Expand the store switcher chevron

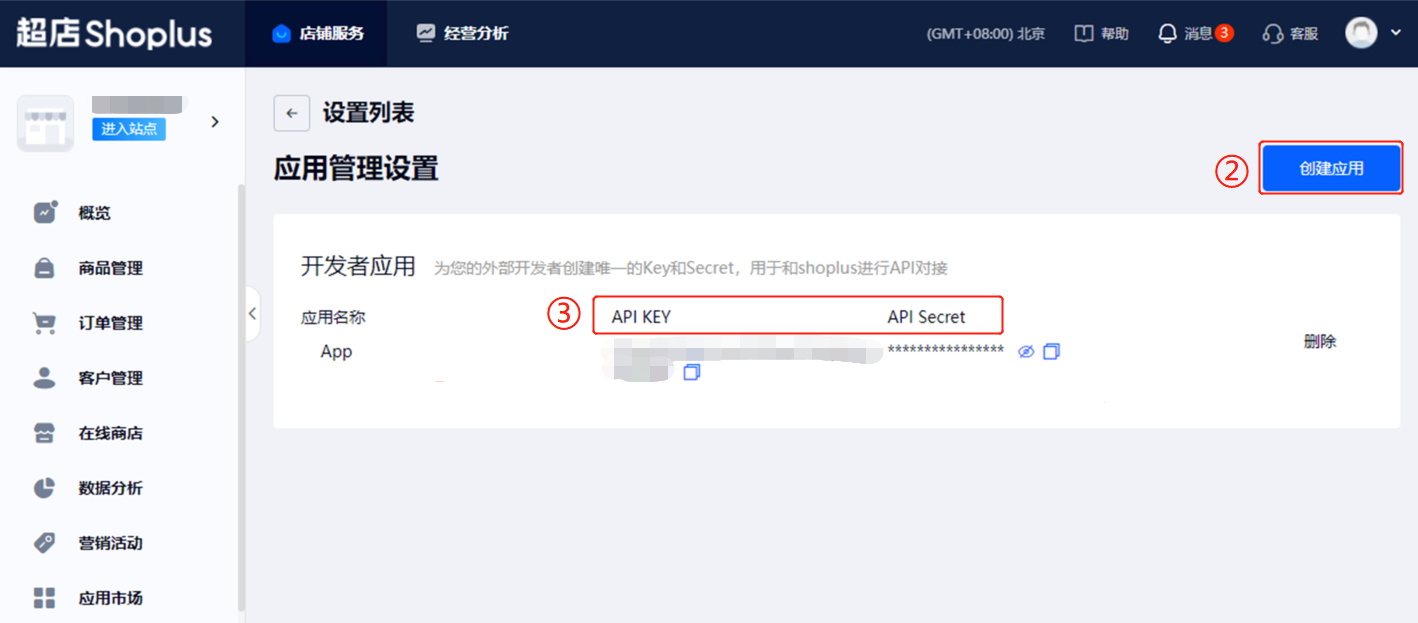(x=214, y=122)
